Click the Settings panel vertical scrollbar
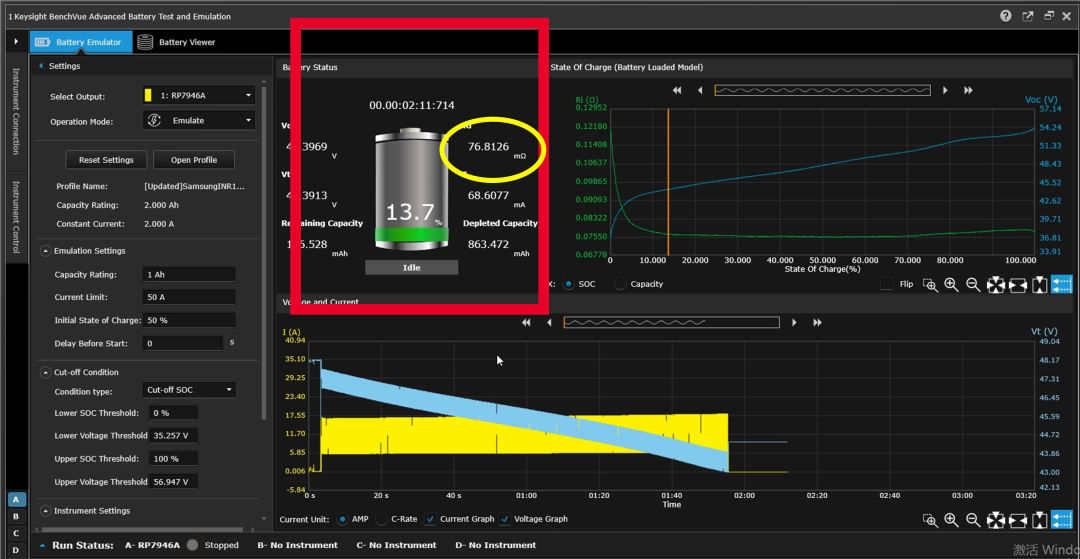Viewport: 1080px width, 559px height. pyautogui.click(x=264, y=255)
